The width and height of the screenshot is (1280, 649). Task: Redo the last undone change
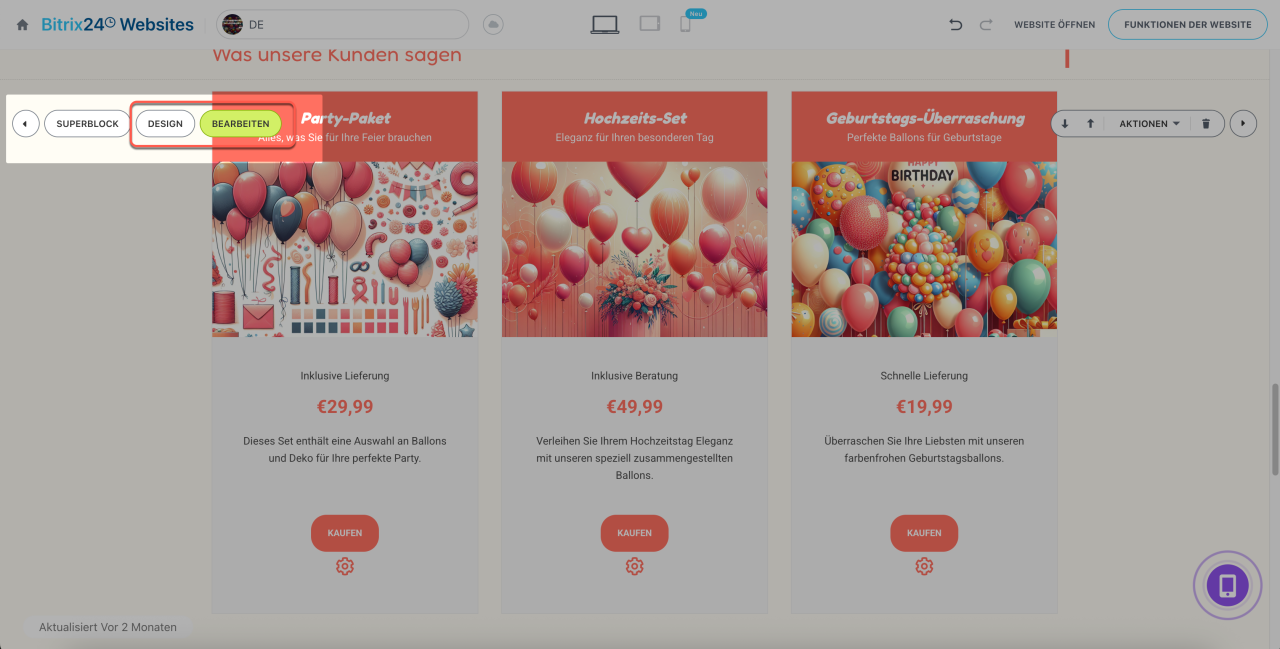(x=986, y=24)
